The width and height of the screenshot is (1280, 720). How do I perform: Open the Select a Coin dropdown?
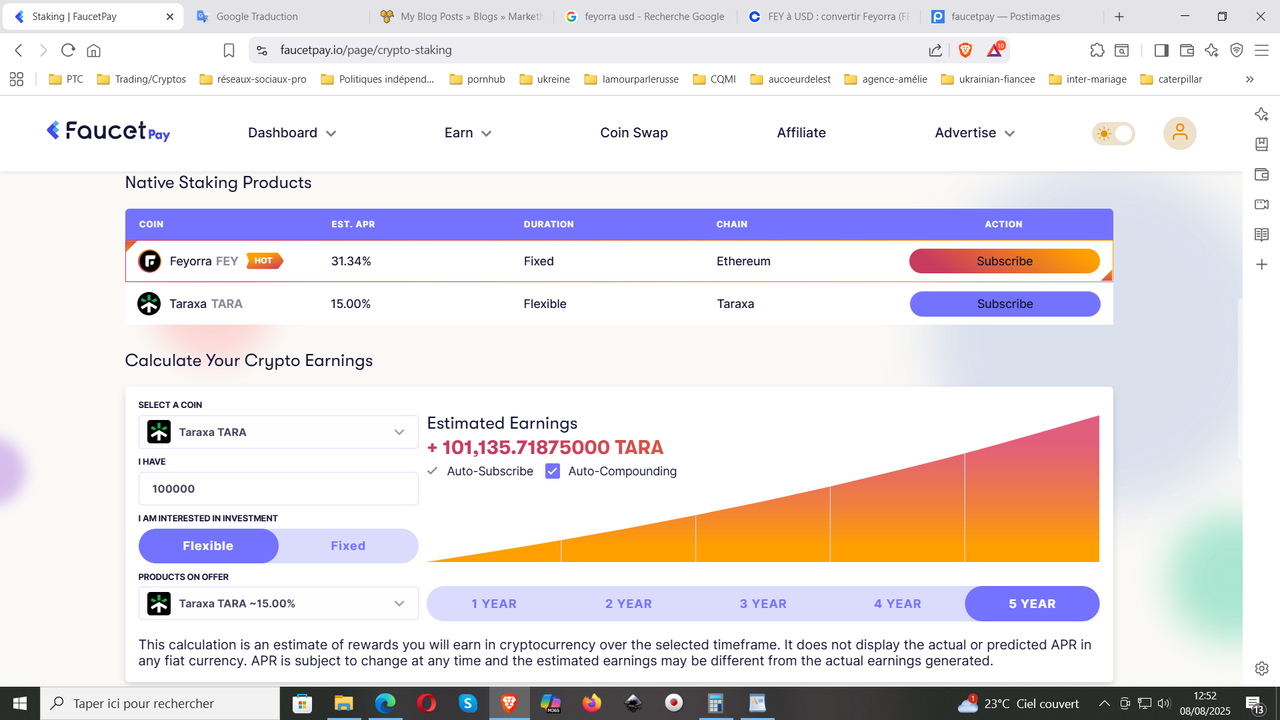pyautogui.click(x=278, y=432)
